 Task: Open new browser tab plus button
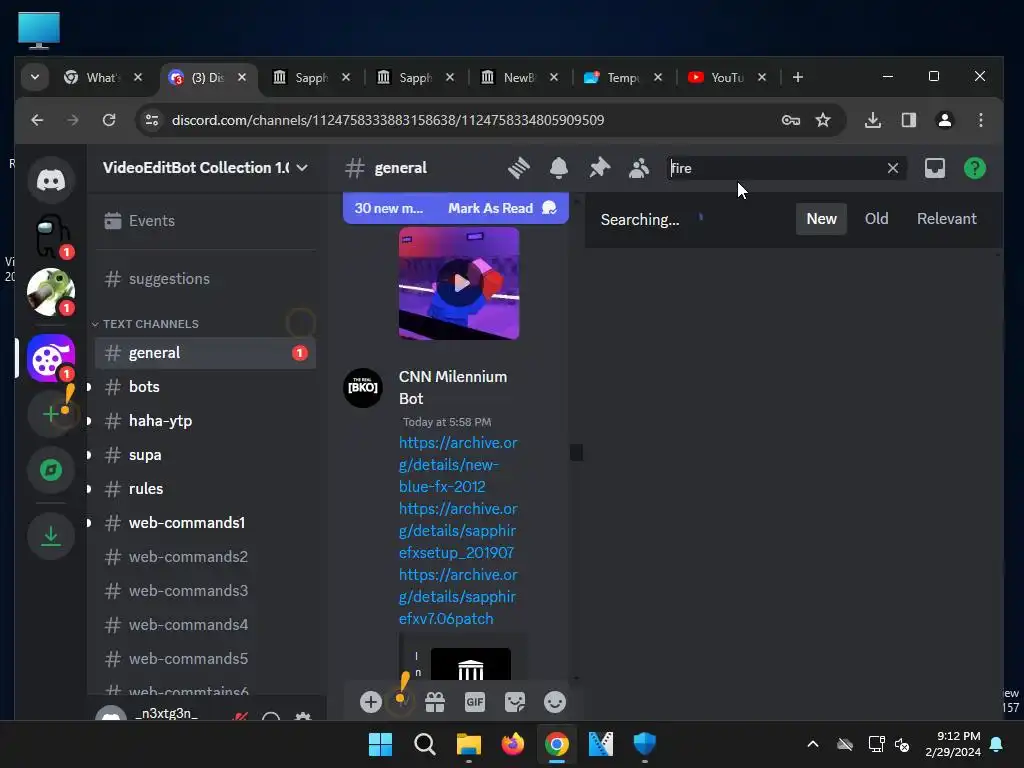tap(797, 77)
